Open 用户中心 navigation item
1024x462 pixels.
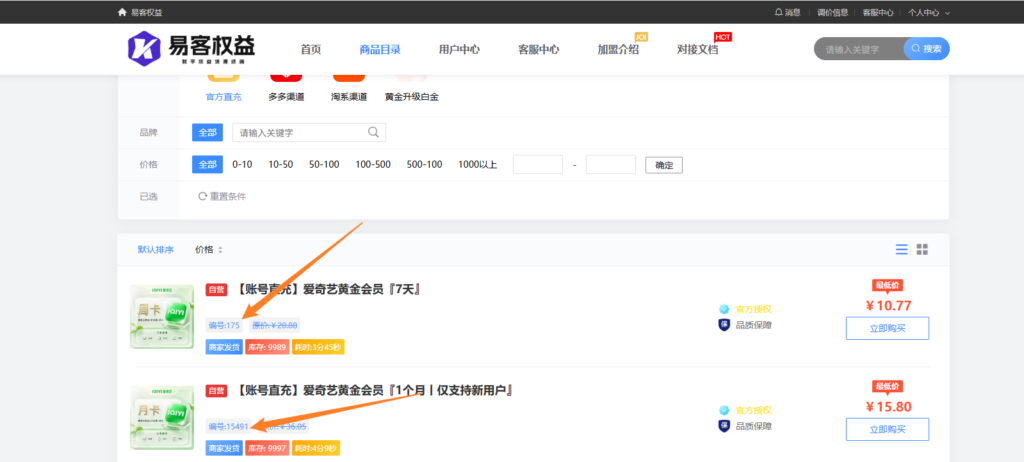tap(459, 50)
